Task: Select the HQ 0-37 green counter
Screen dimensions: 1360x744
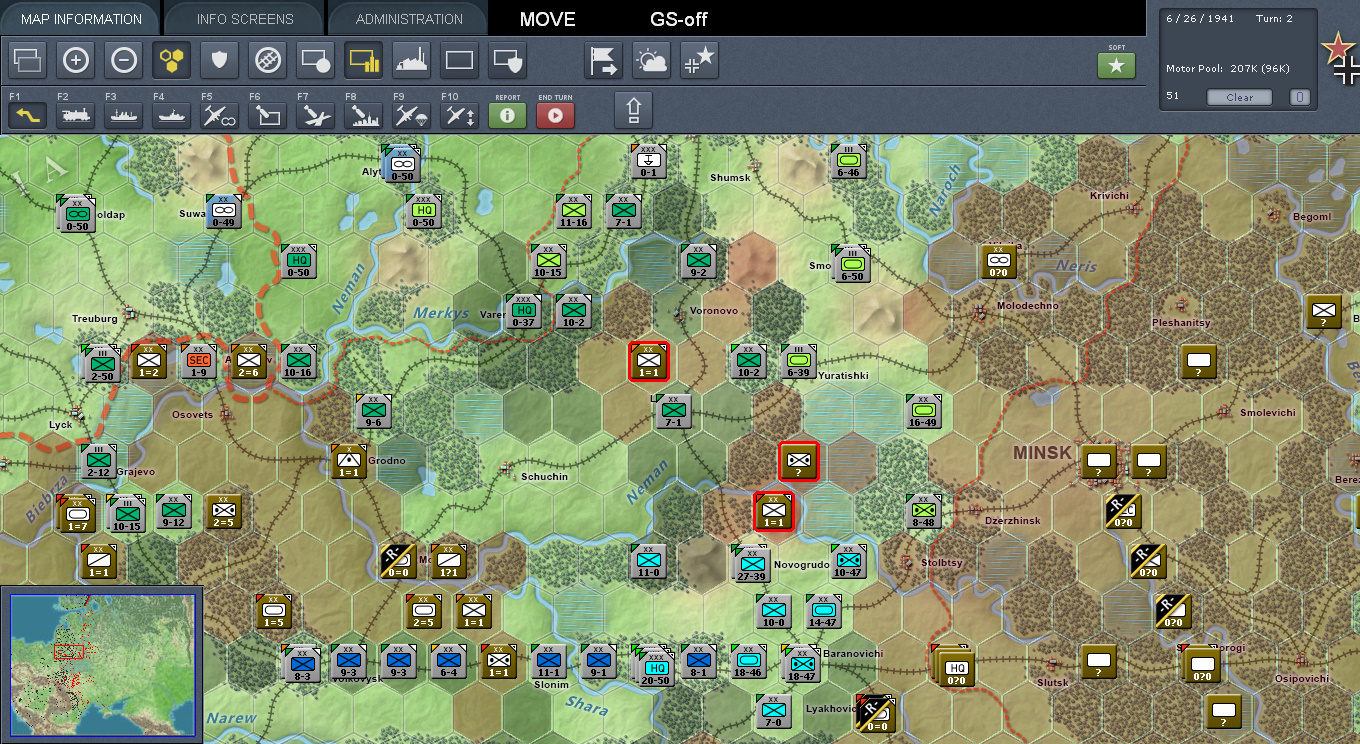Action: 523,313
